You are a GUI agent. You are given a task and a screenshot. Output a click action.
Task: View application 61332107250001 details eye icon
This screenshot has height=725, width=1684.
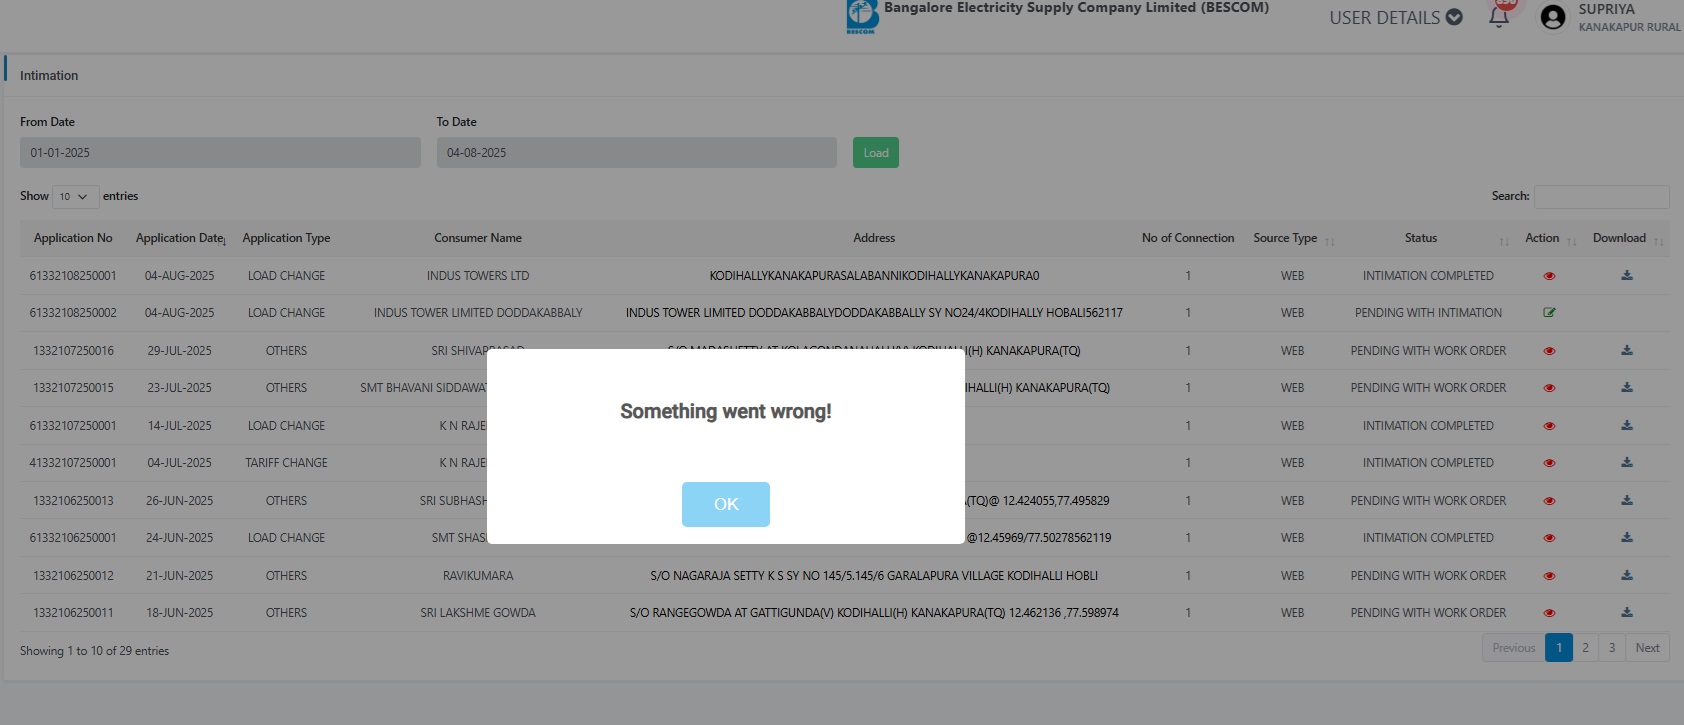(x=1549, y=426)
